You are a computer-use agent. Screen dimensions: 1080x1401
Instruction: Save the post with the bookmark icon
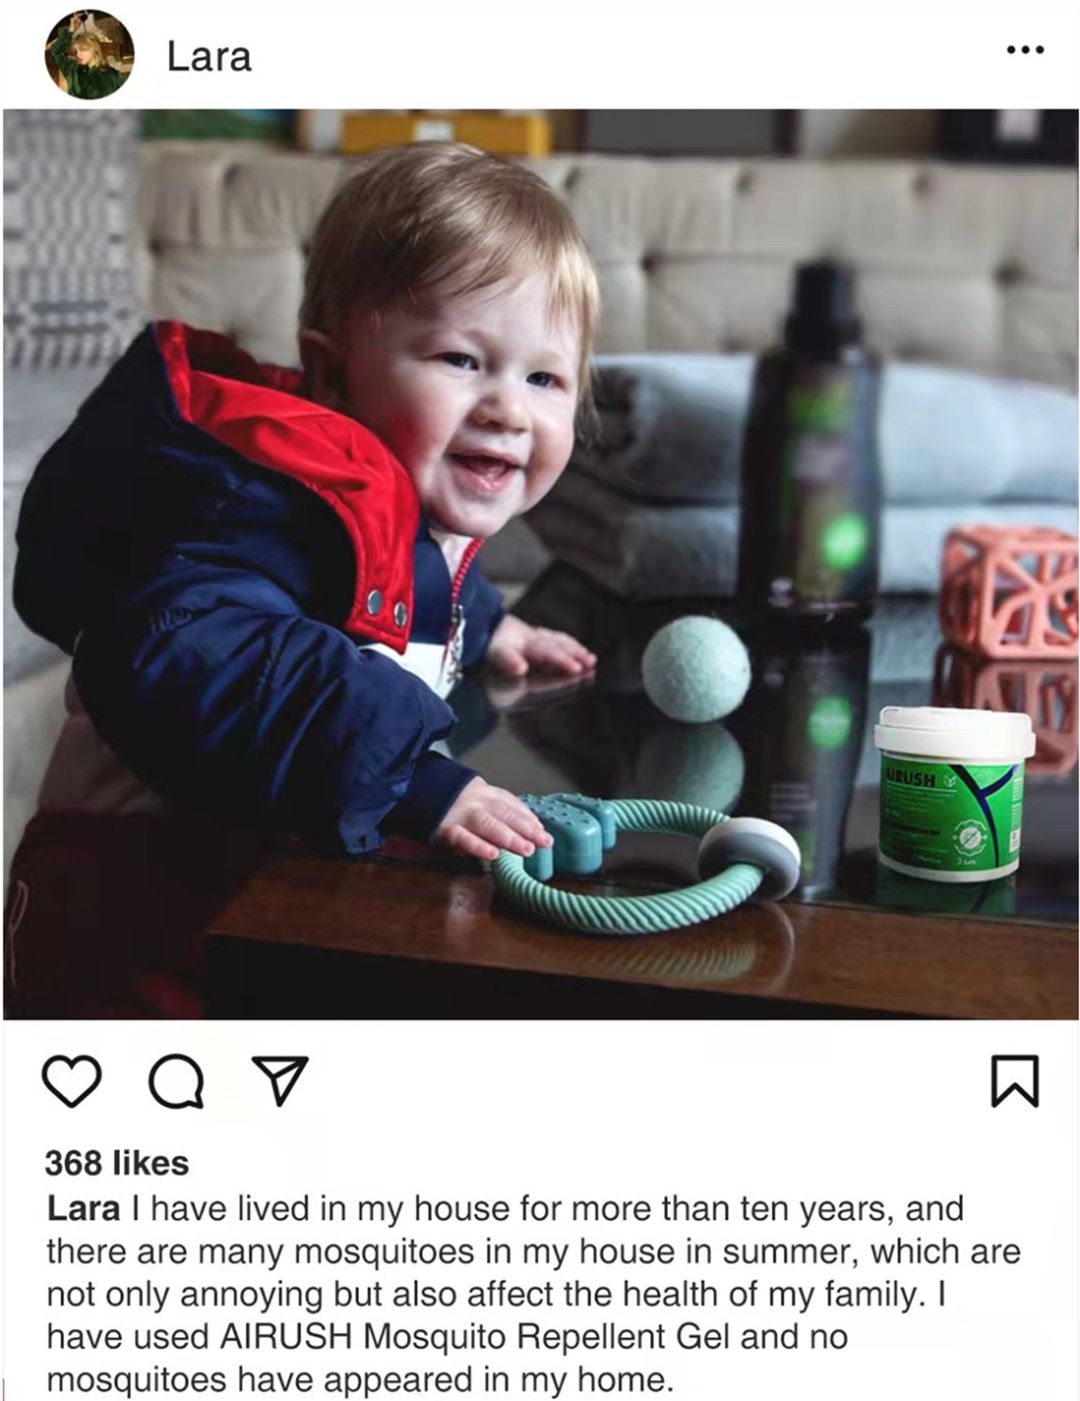tap(1015, 1081)
